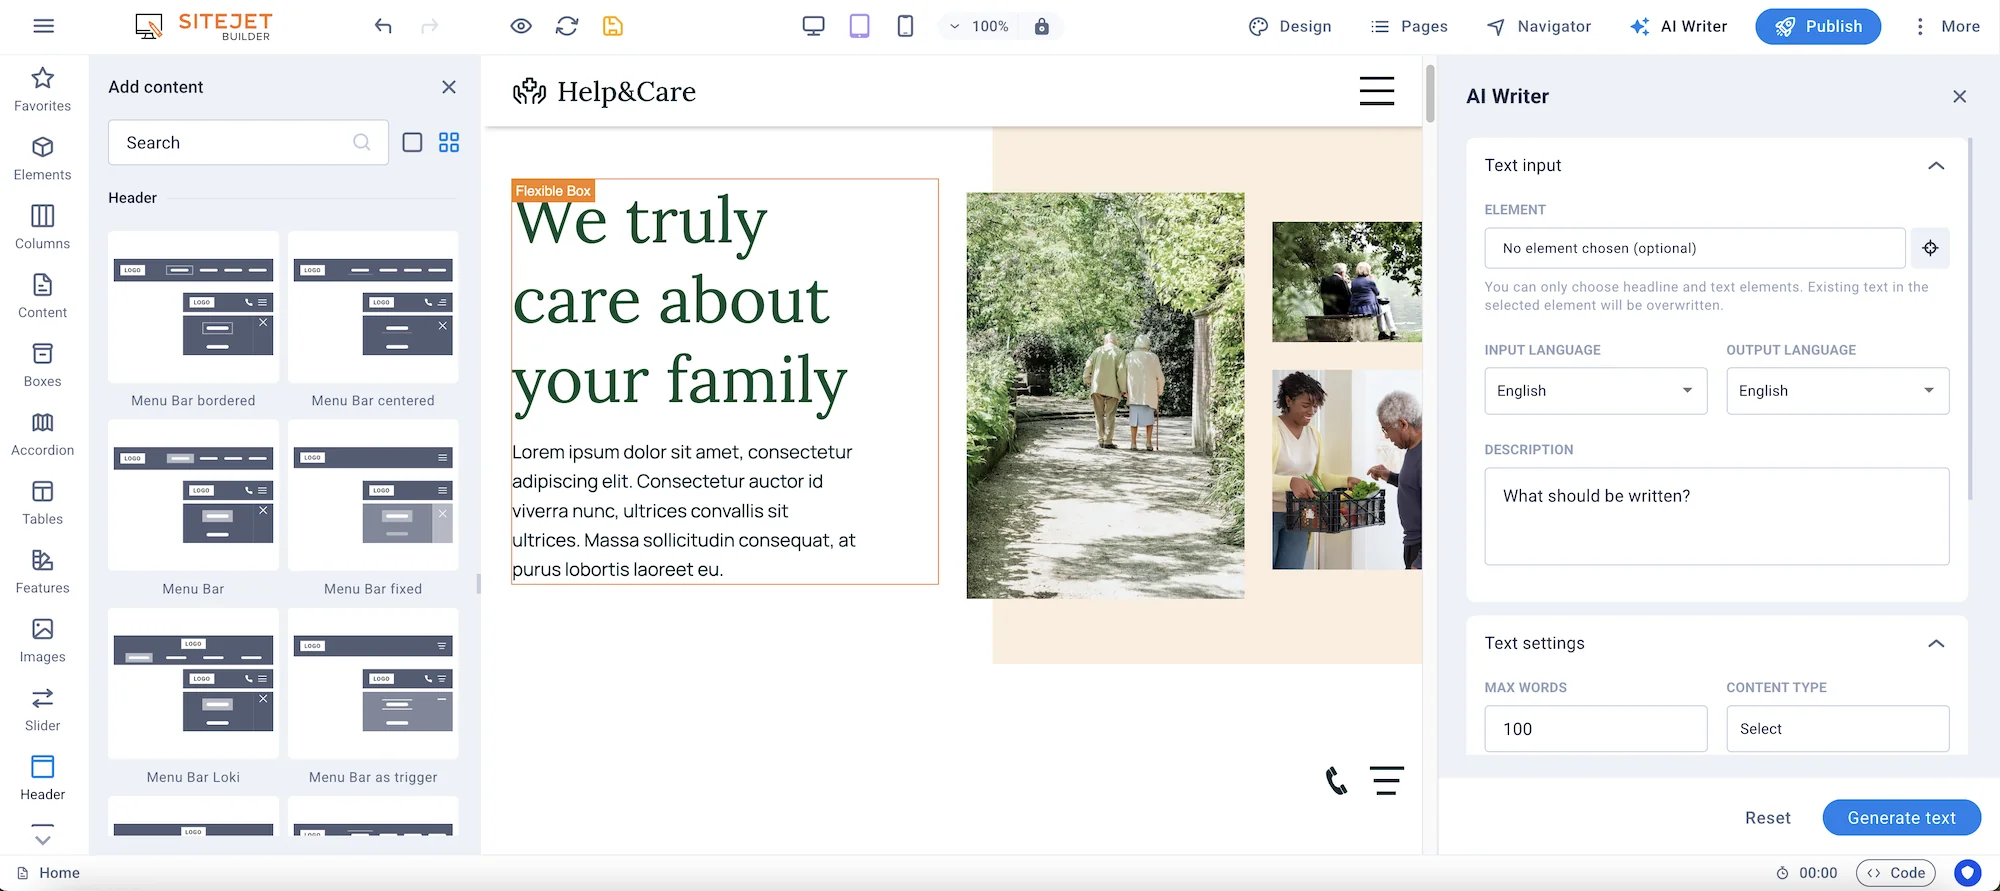Click the element picker target icon
2000x891 pixels.
click(1930, 248)
